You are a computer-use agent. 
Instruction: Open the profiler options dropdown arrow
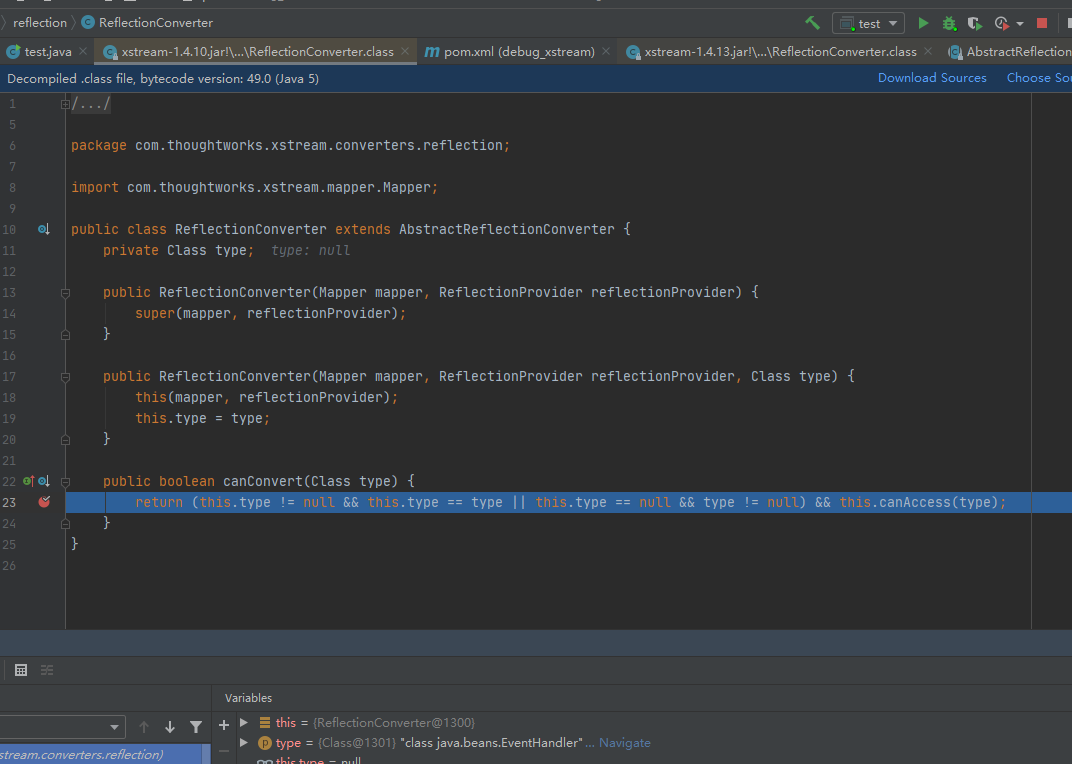coord(1020,24)
